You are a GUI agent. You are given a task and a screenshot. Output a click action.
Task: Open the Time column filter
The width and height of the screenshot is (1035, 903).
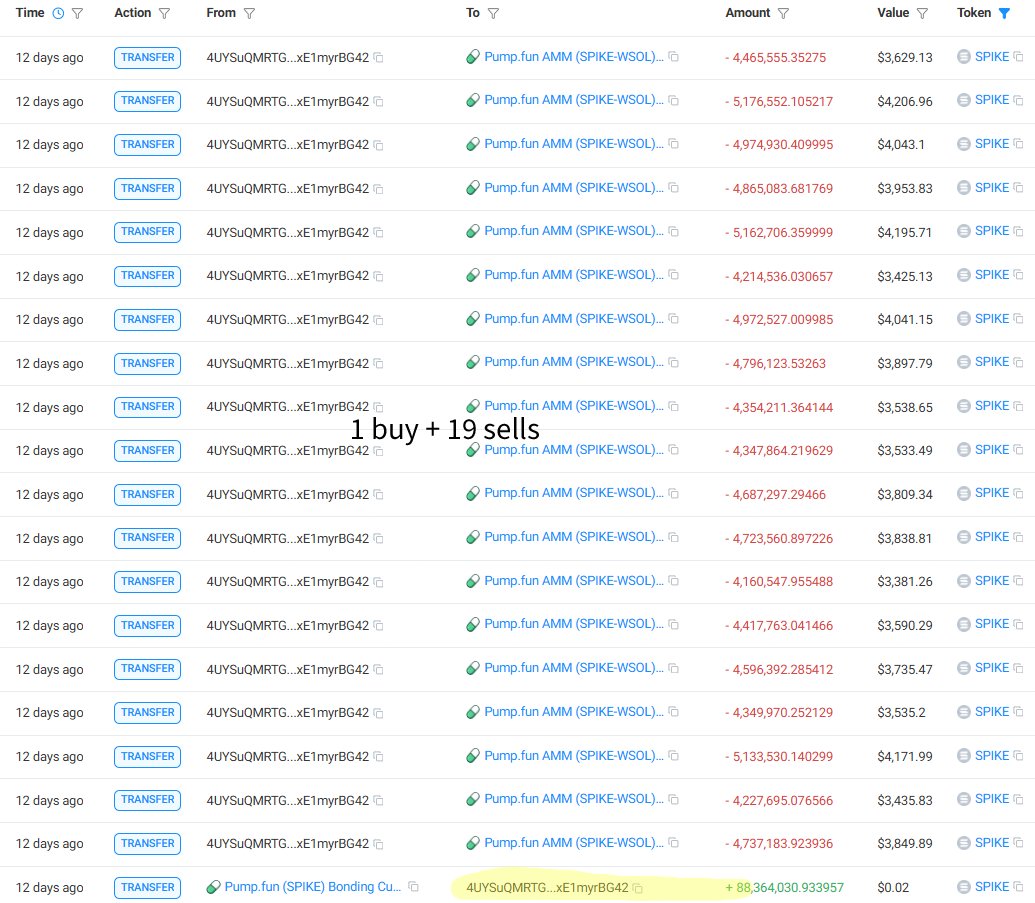click(x=77, y=13)
